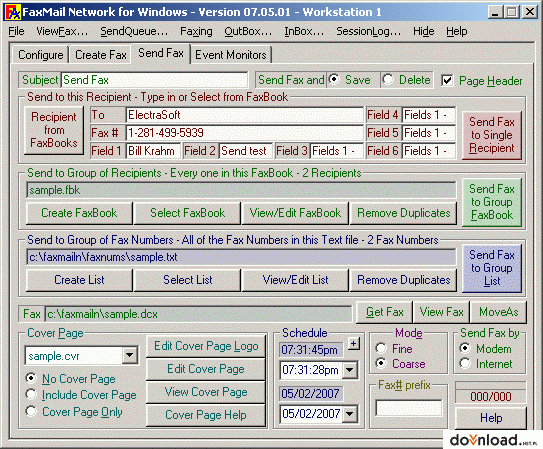Select the Send Fax tab
The height and width of the screenshot is (449, 543).
tap(161, 53)
